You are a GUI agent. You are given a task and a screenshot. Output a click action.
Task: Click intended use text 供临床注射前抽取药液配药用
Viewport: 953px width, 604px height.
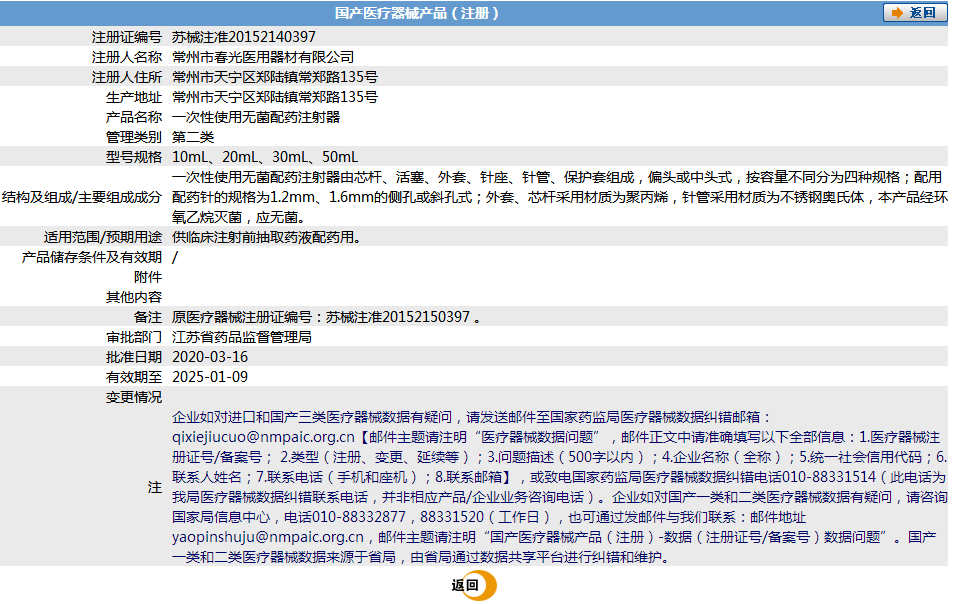[267, 237]
